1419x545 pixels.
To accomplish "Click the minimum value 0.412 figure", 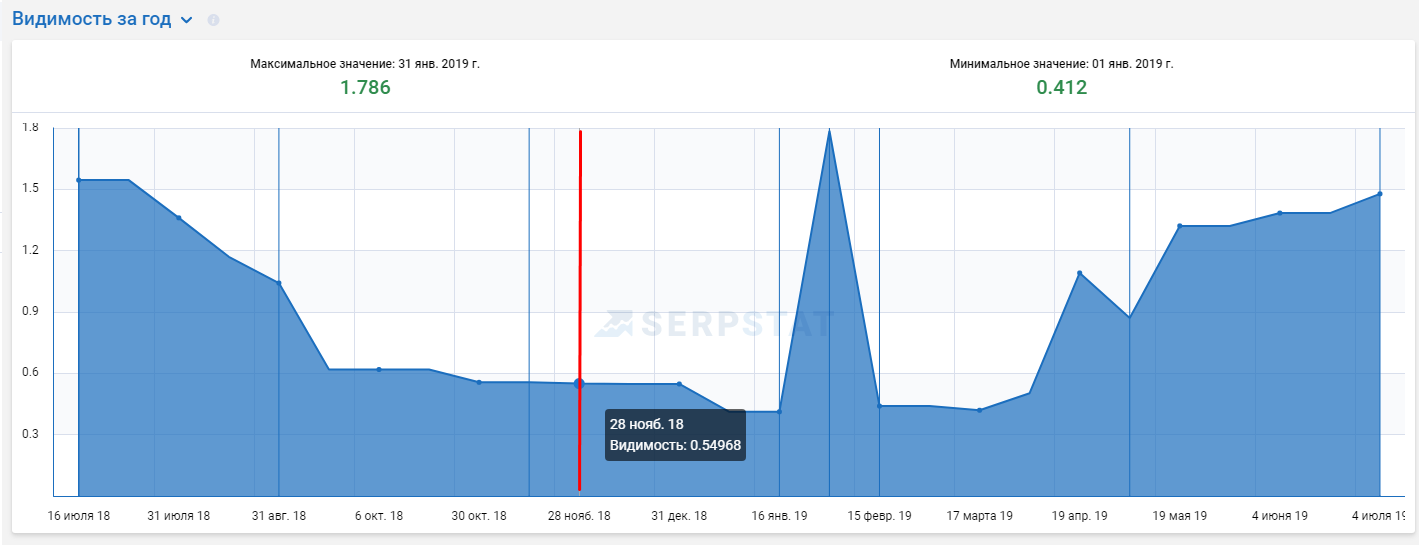I will (x=1061, y=87).
